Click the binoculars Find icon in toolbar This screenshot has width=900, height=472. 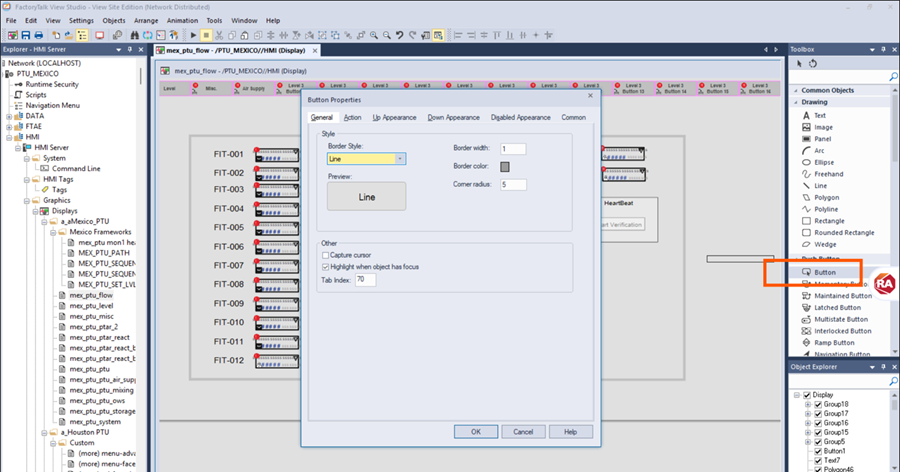(134, 35)
